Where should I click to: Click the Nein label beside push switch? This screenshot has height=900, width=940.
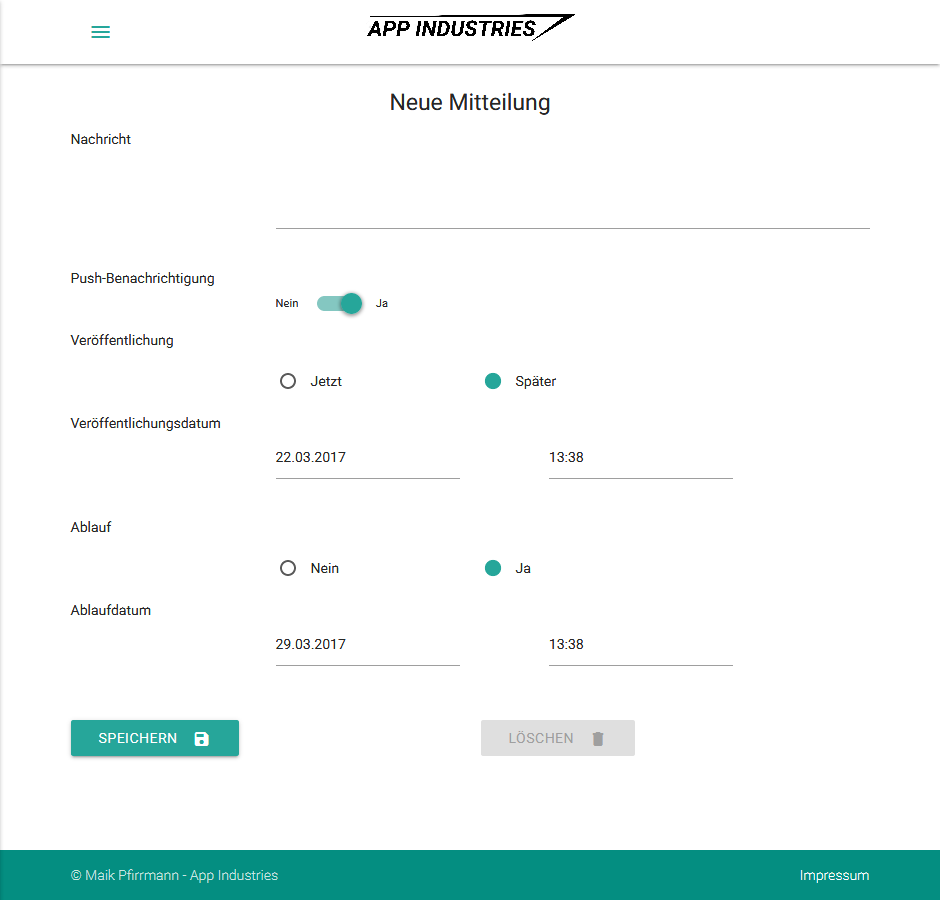[x=287, y=303]
